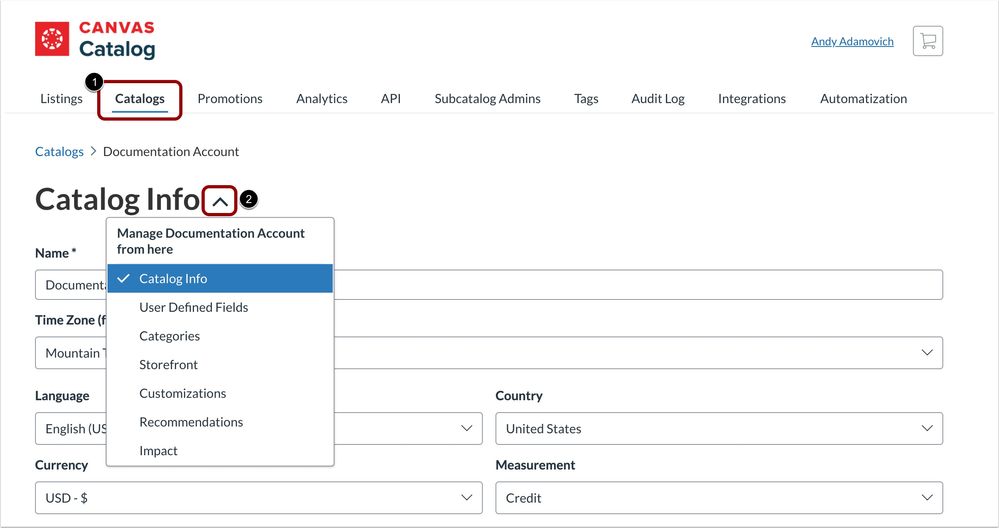Screen dimensions: 999x528
Task: Select the Catalogs tab
Action: [x=140, y=99]
